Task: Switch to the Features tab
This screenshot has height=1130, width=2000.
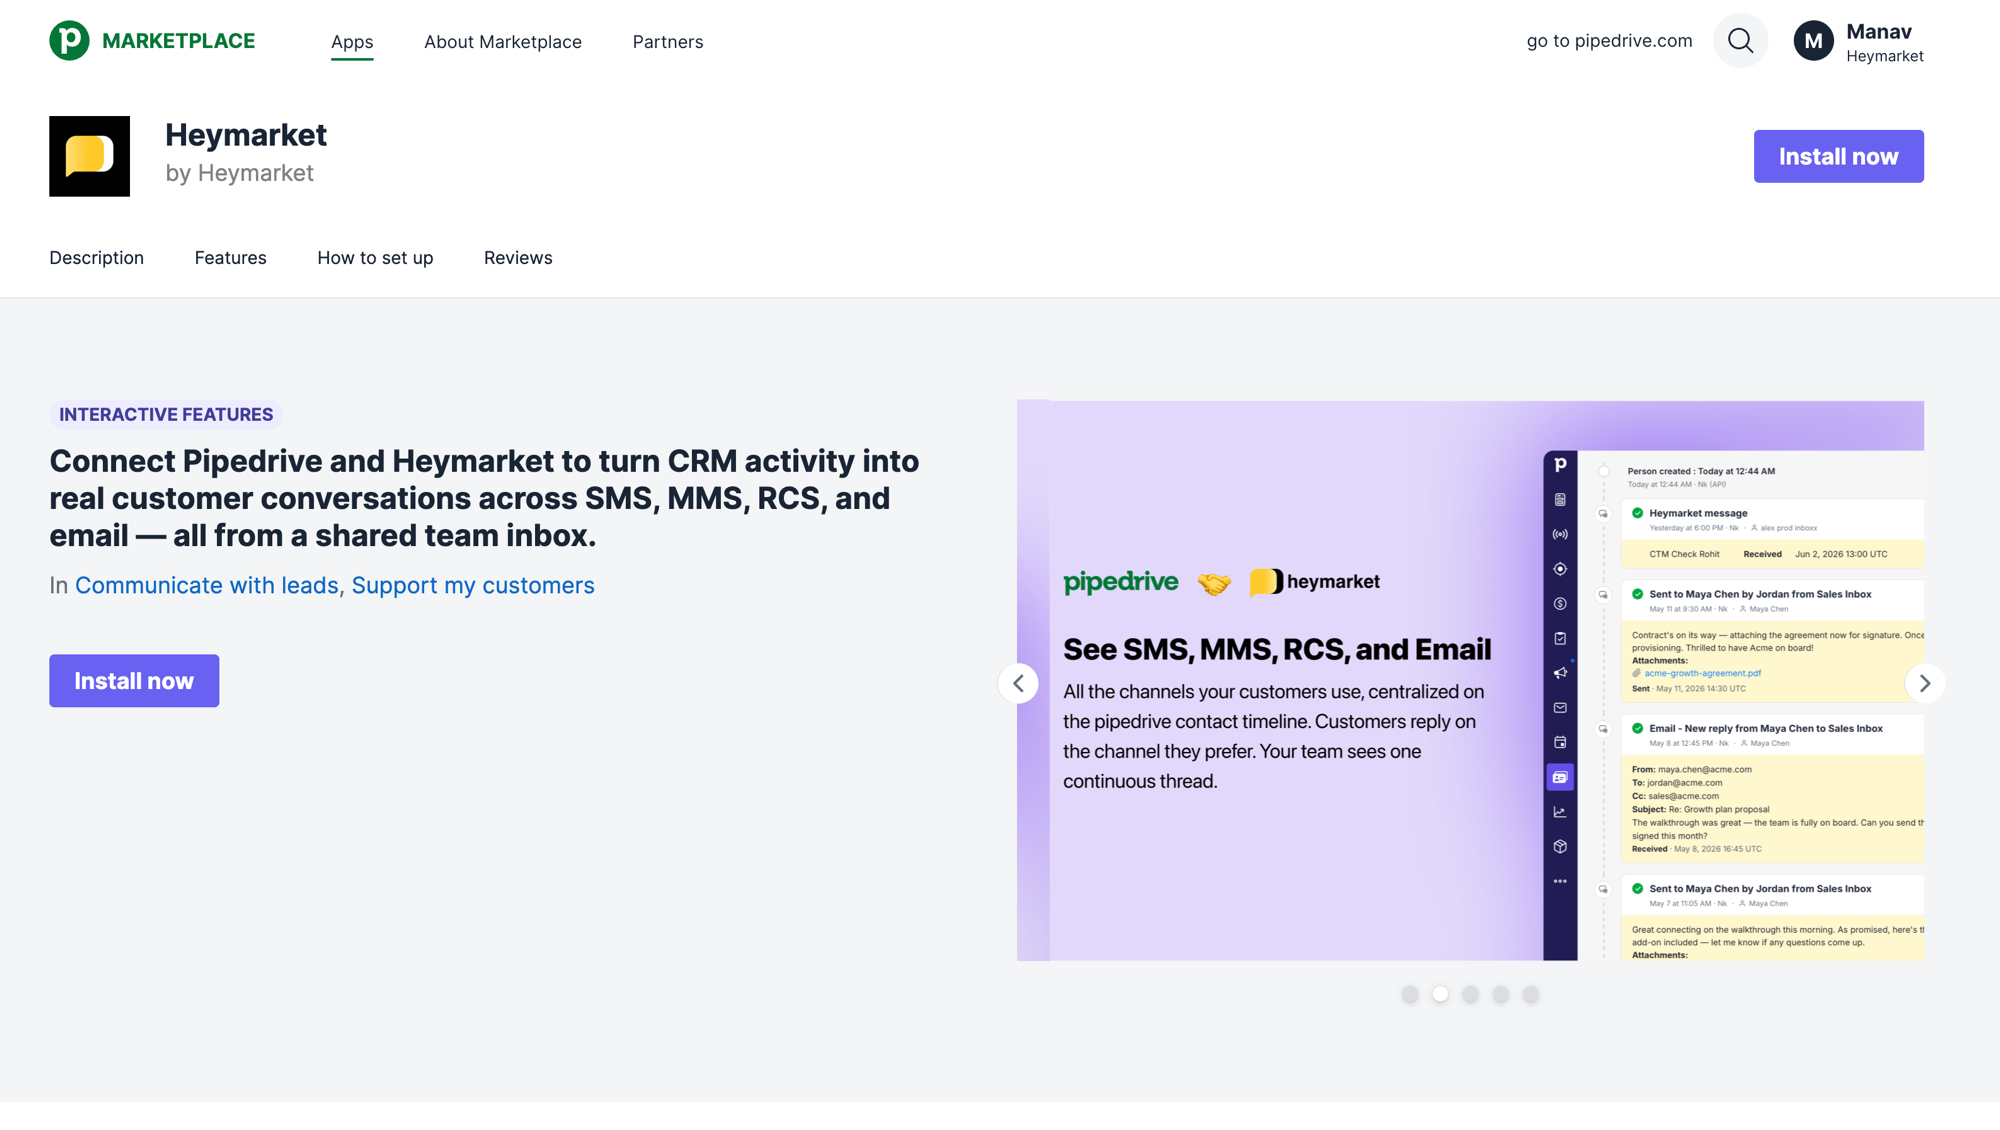Action: 231,258
